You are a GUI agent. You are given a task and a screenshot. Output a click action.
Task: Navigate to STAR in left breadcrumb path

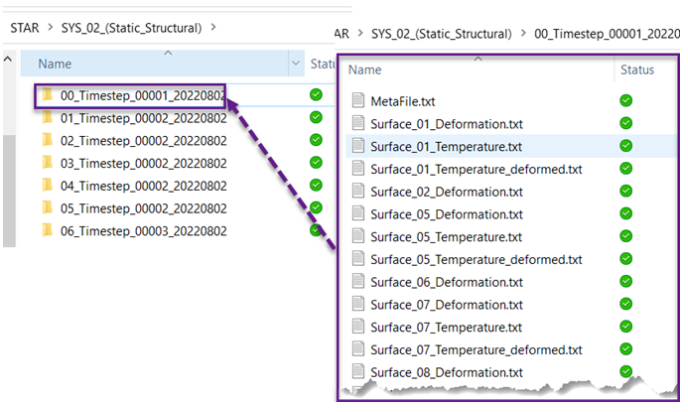point(25,27)
